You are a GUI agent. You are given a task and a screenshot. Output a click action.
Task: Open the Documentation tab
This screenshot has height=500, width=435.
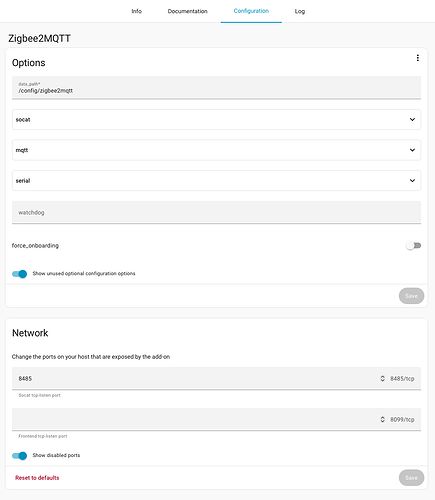point(188,11)
